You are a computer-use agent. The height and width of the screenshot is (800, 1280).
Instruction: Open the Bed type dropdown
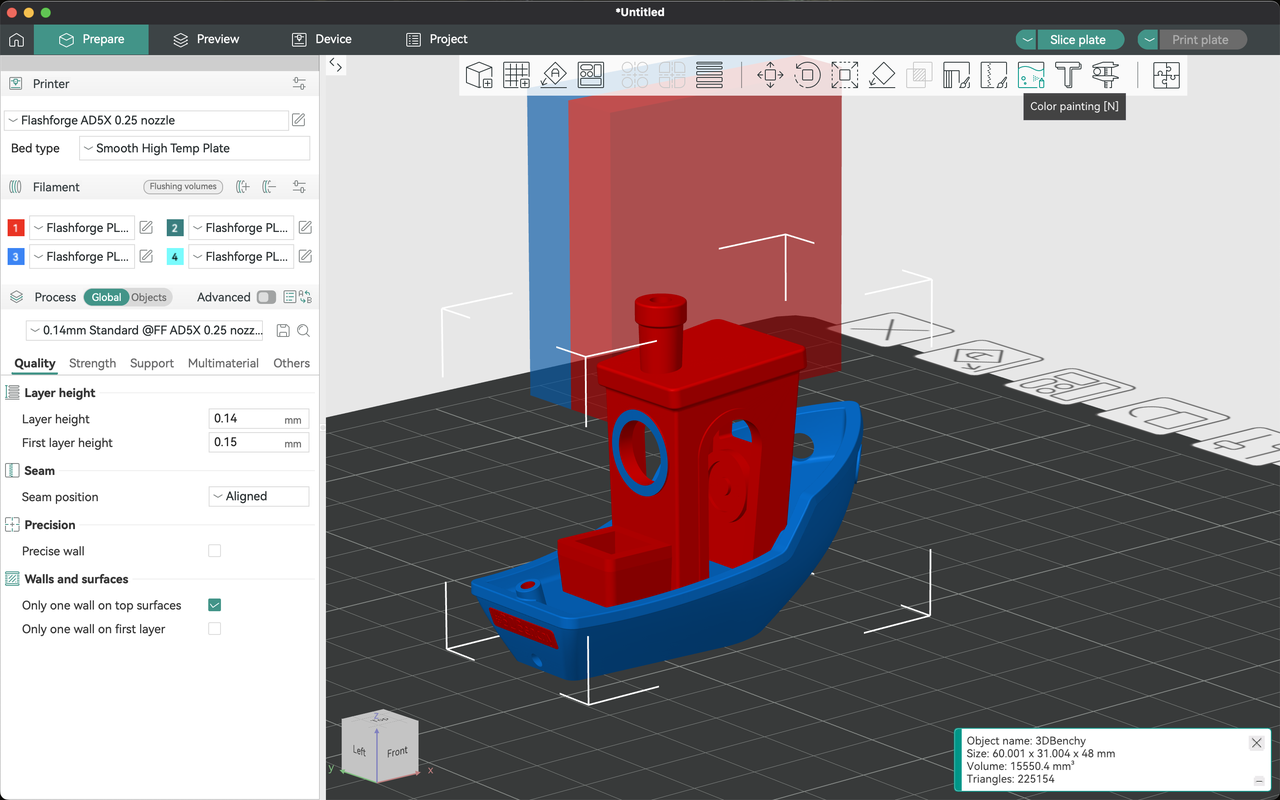[195, 148]
